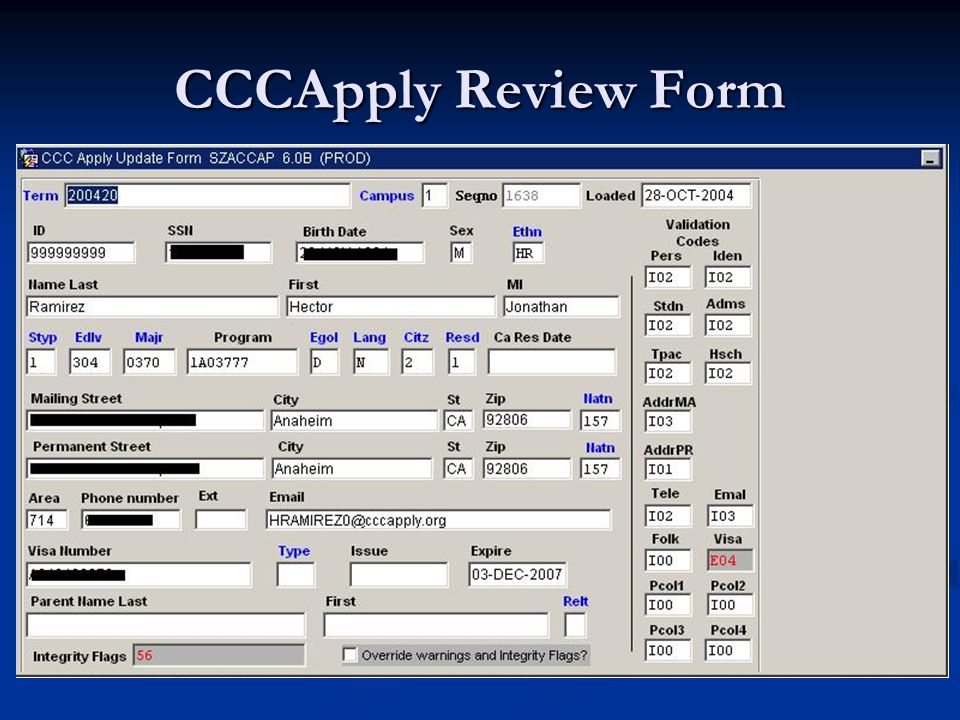Click the mailing Zip field 92806
960x720 pixels.
(x=527, y=420)
